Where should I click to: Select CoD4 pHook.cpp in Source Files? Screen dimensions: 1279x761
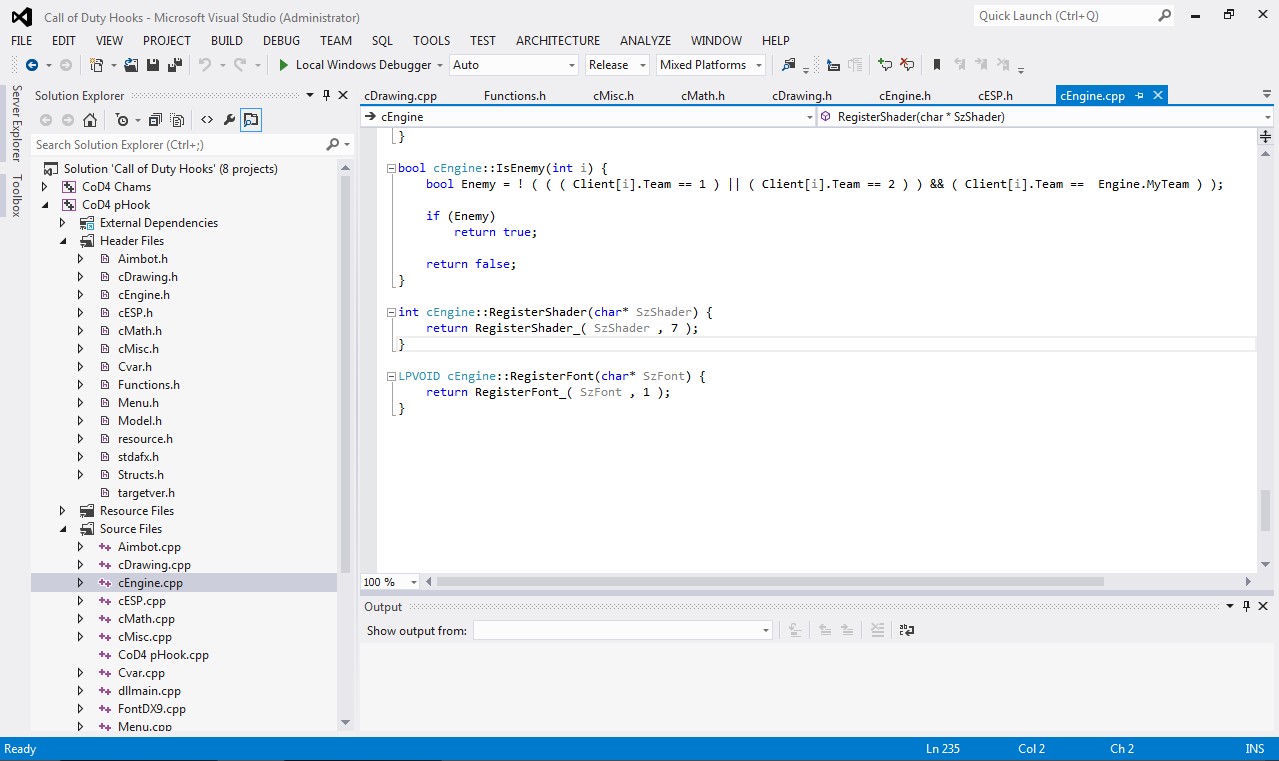pyautogui.click(x=163, y=655)
